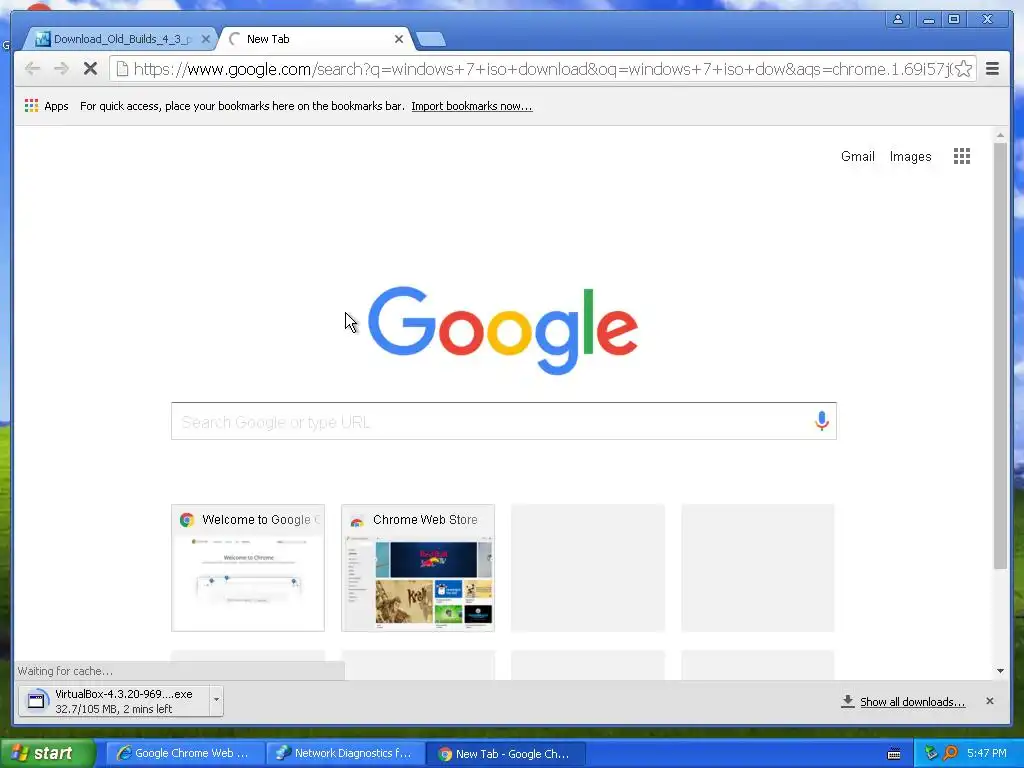Image resolution: width=1024 pixels, height=768 pixels.
Task: Click the on-screen keyboard tray icon
Action: pyautogui.click(x=894, y=754)
